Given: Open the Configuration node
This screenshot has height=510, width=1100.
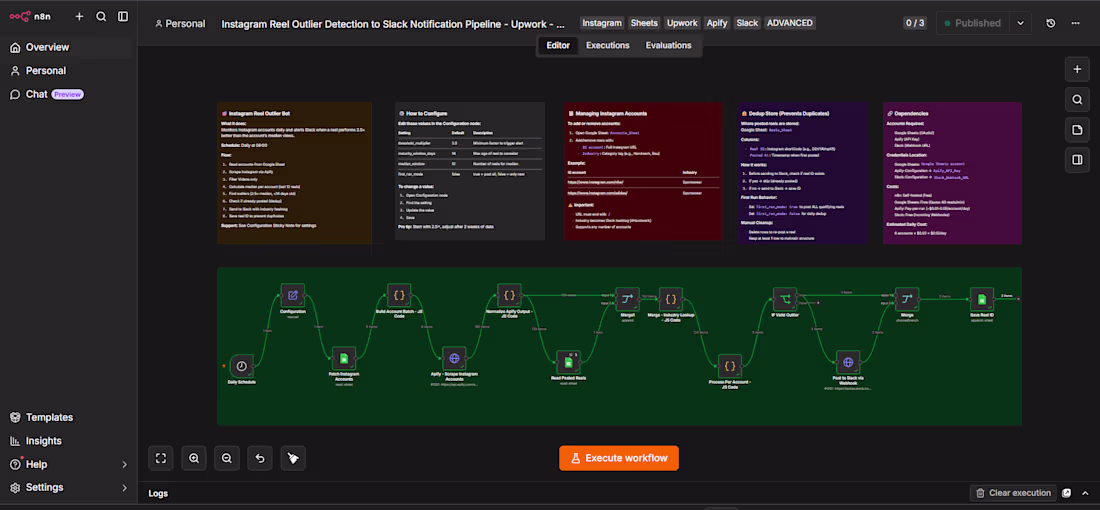Looking at the screenshot, I should 293,295.
